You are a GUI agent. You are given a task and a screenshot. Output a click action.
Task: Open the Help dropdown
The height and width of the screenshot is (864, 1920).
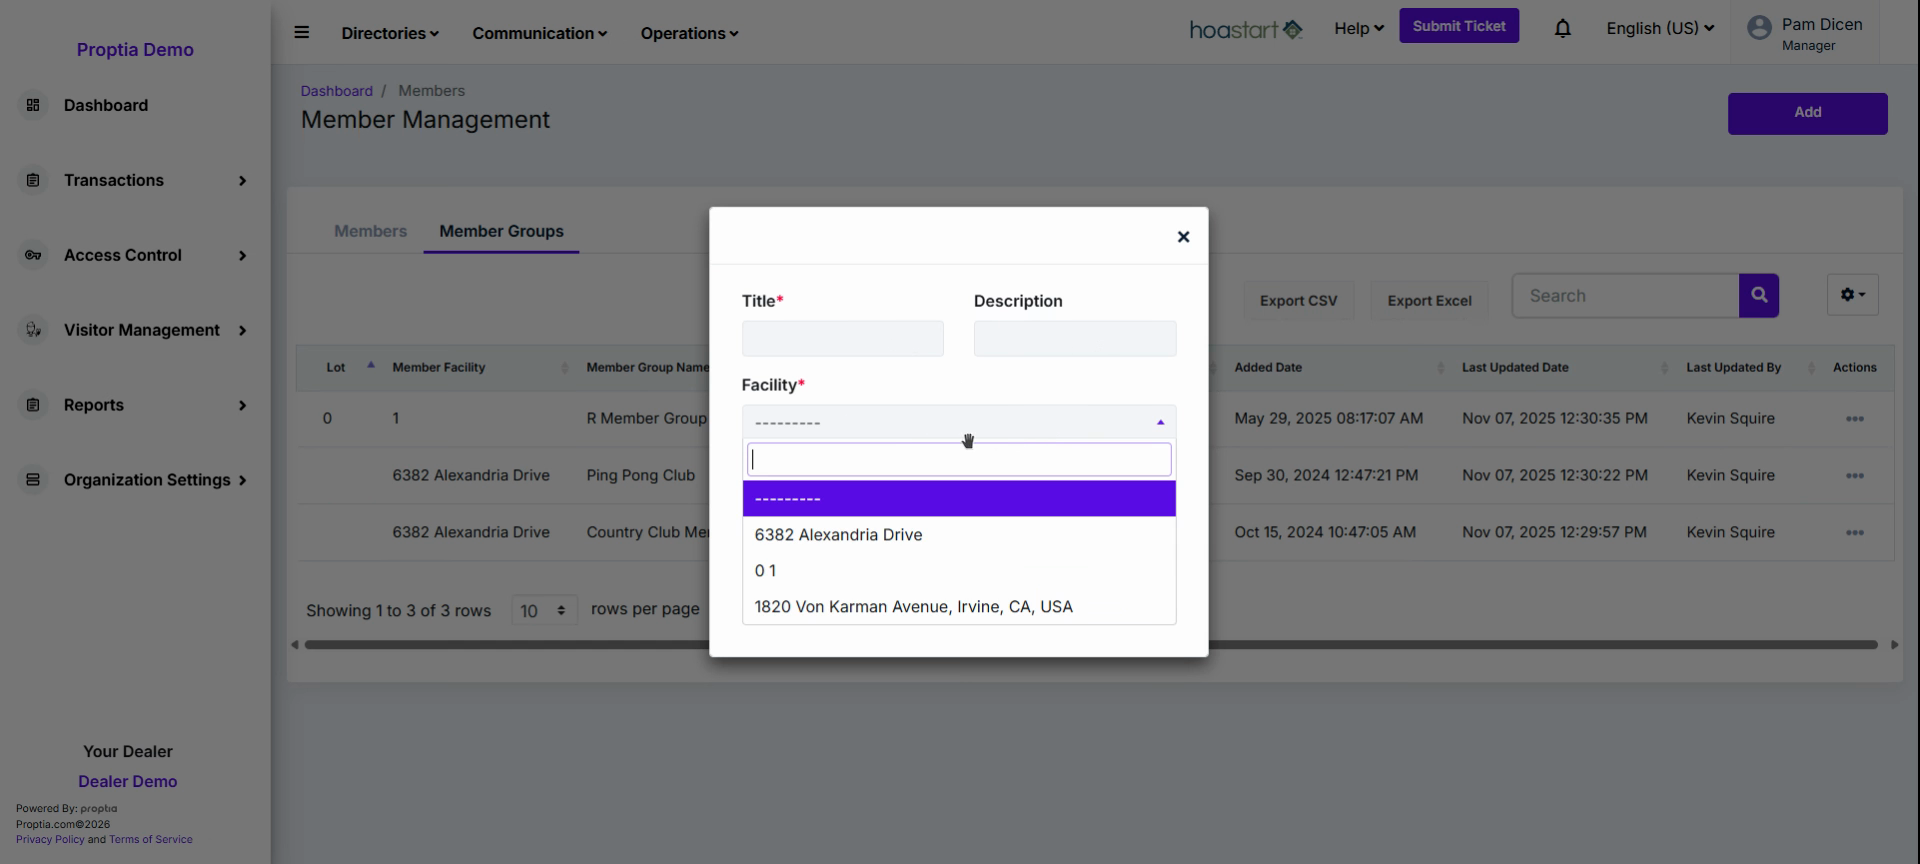point(1358,28)
